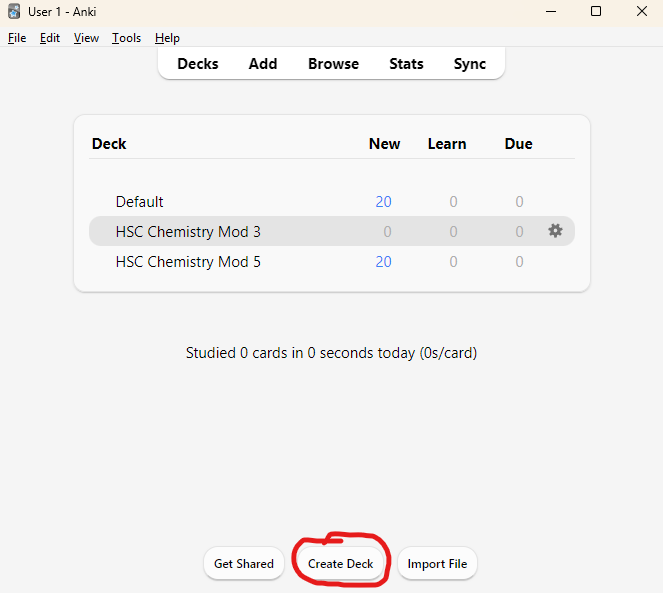Click the Due count for HSC Chemistry Mod 5
The height and width of the screenshot is (593, 663).
pyautogui.click(x=519, y=262)
